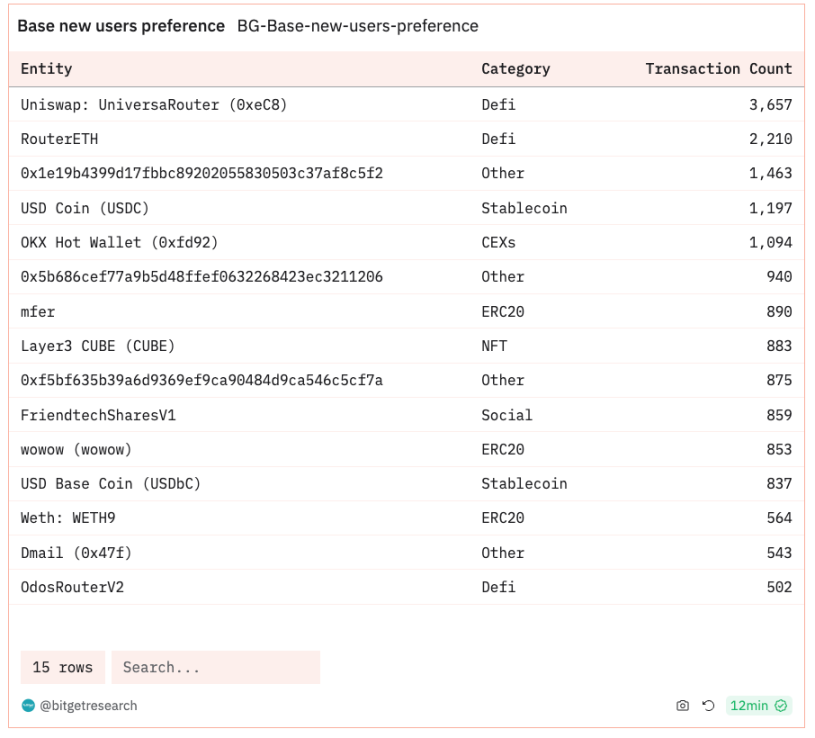
Task: Open the Base new users preference title
Action: click(121, 26)
